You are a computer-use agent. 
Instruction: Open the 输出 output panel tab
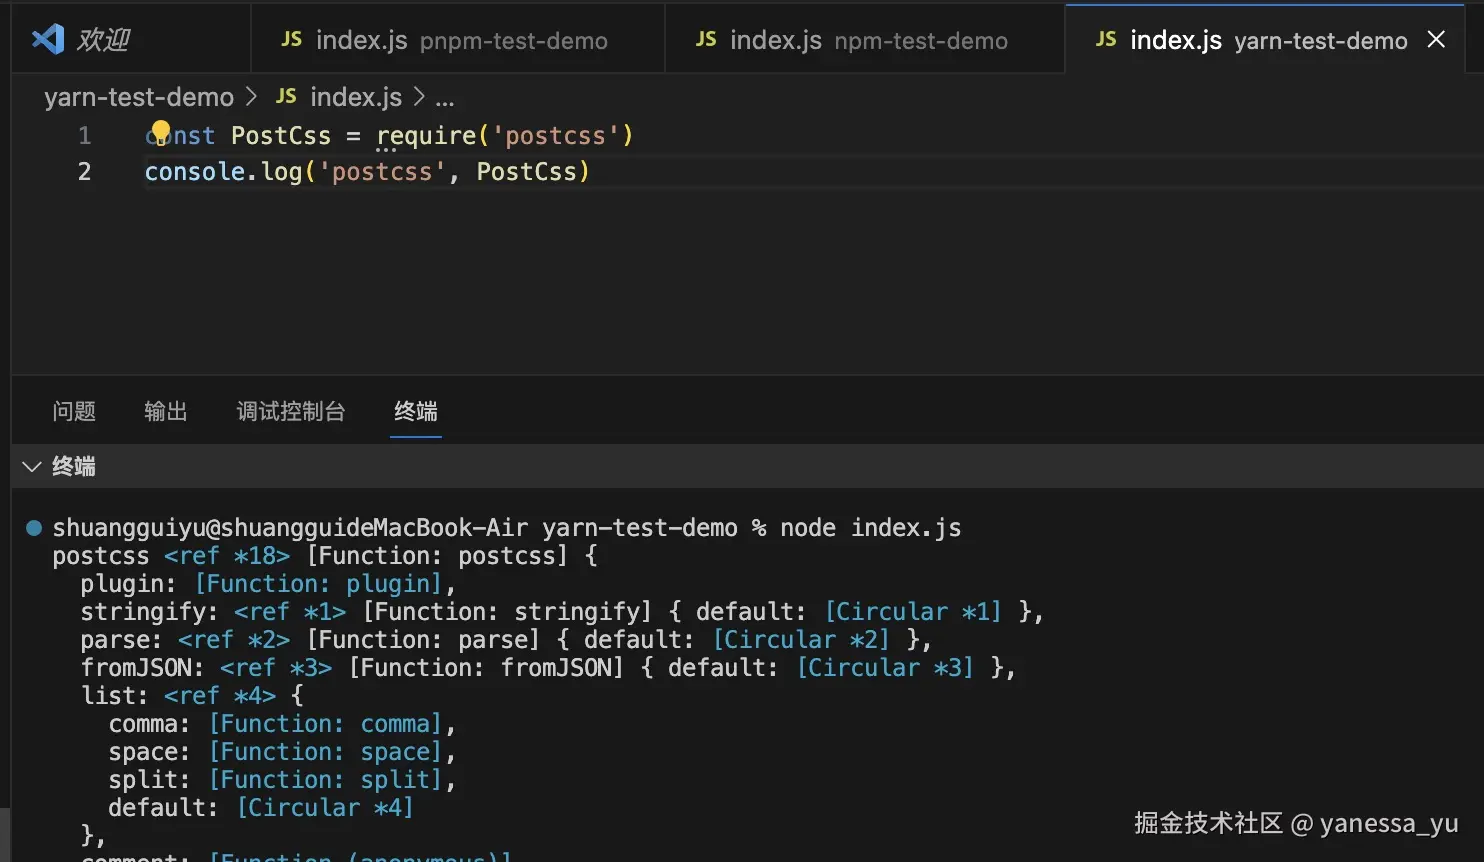click(x=166, y=411)
